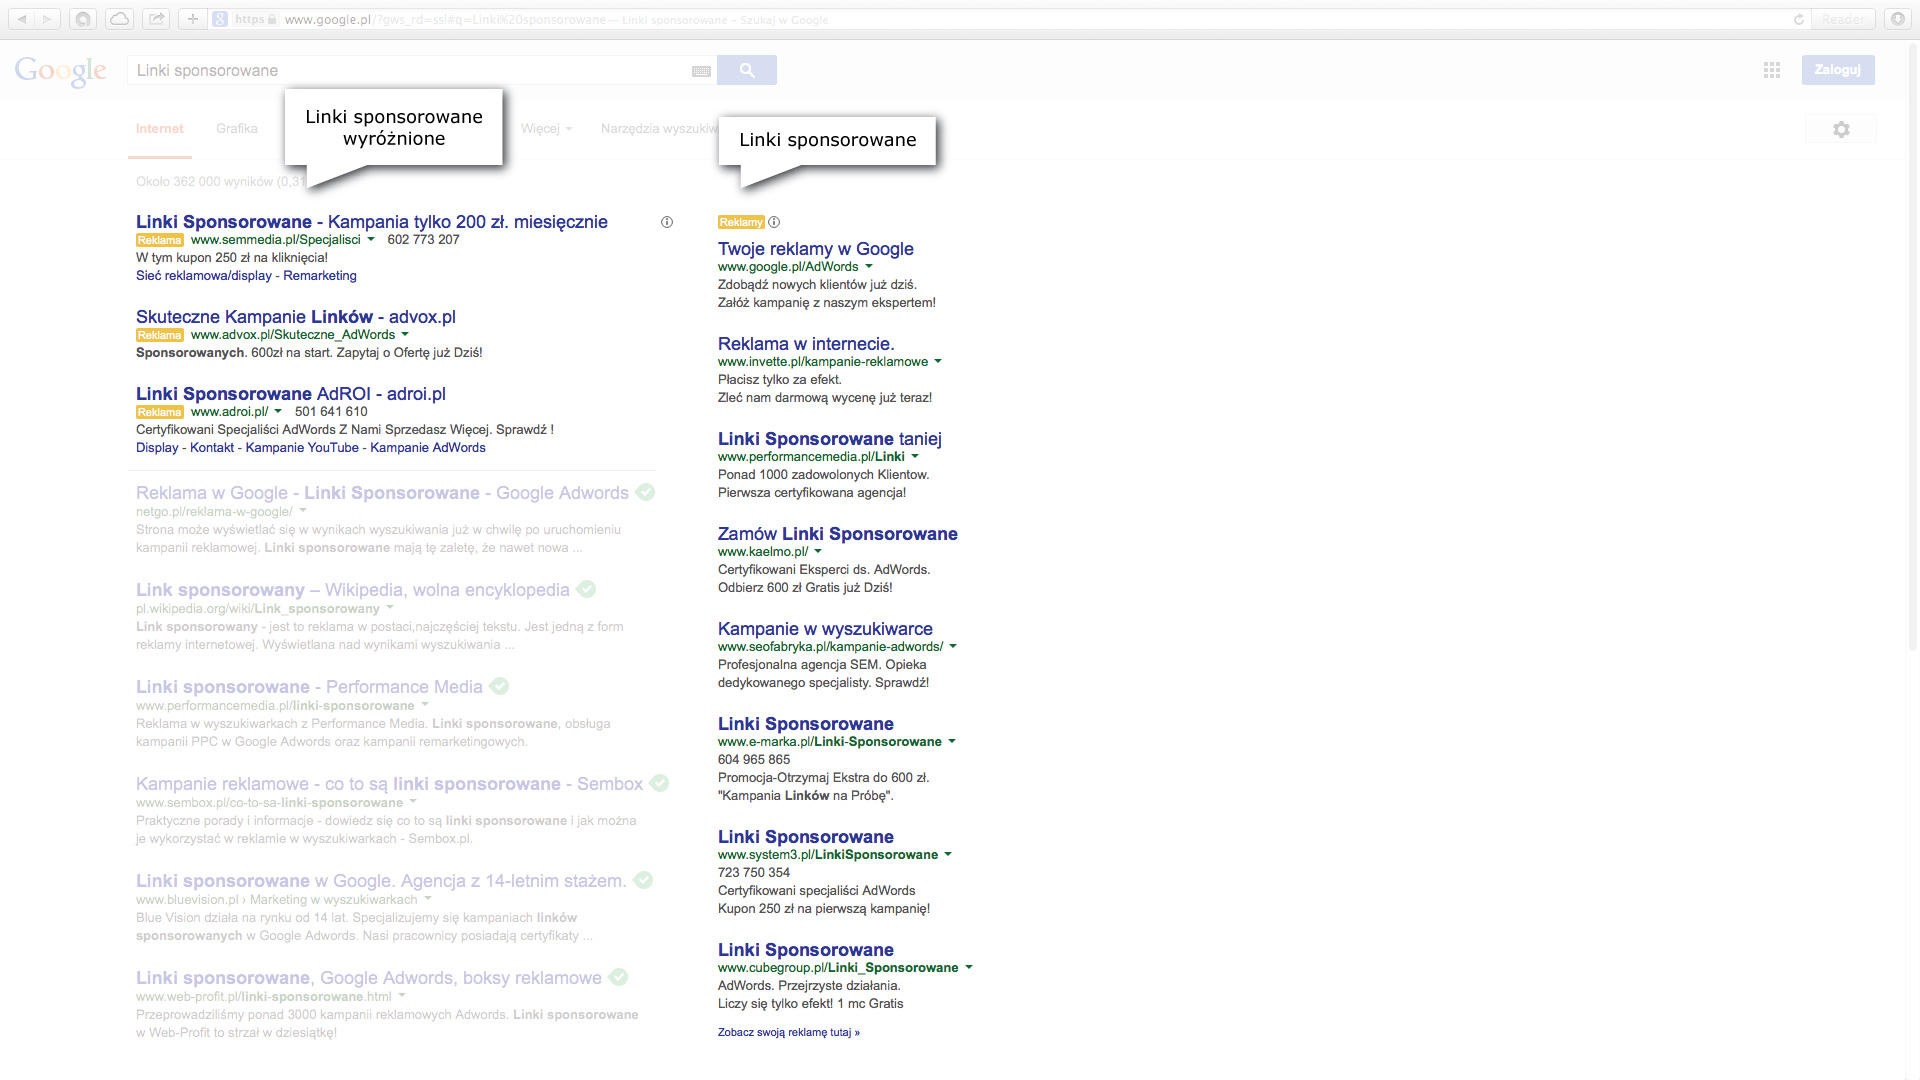Open the iCloud tabs cloud icon
This screenshot has width=1920, height=1080.
click(119, 19)
